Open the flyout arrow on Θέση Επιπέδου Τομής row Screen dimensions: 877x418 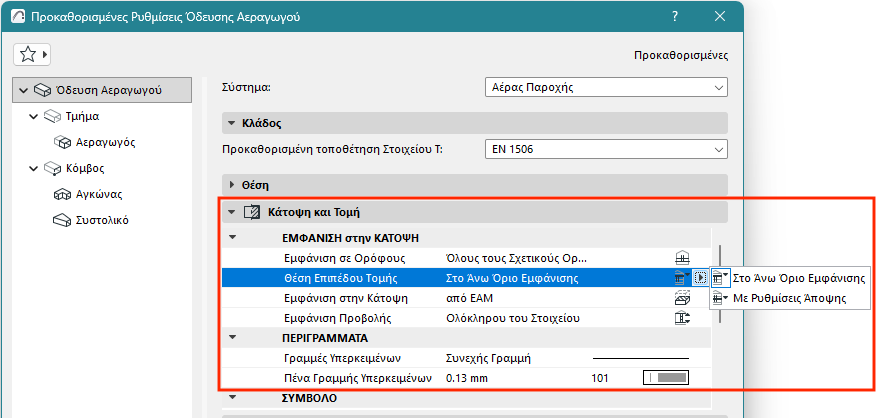coord(699,278)
